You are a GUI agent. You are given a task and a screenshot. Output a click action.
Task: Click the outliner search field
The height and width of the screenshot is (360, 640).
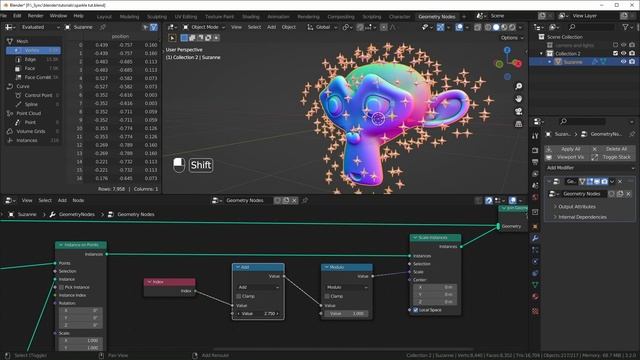coord(591,27)
